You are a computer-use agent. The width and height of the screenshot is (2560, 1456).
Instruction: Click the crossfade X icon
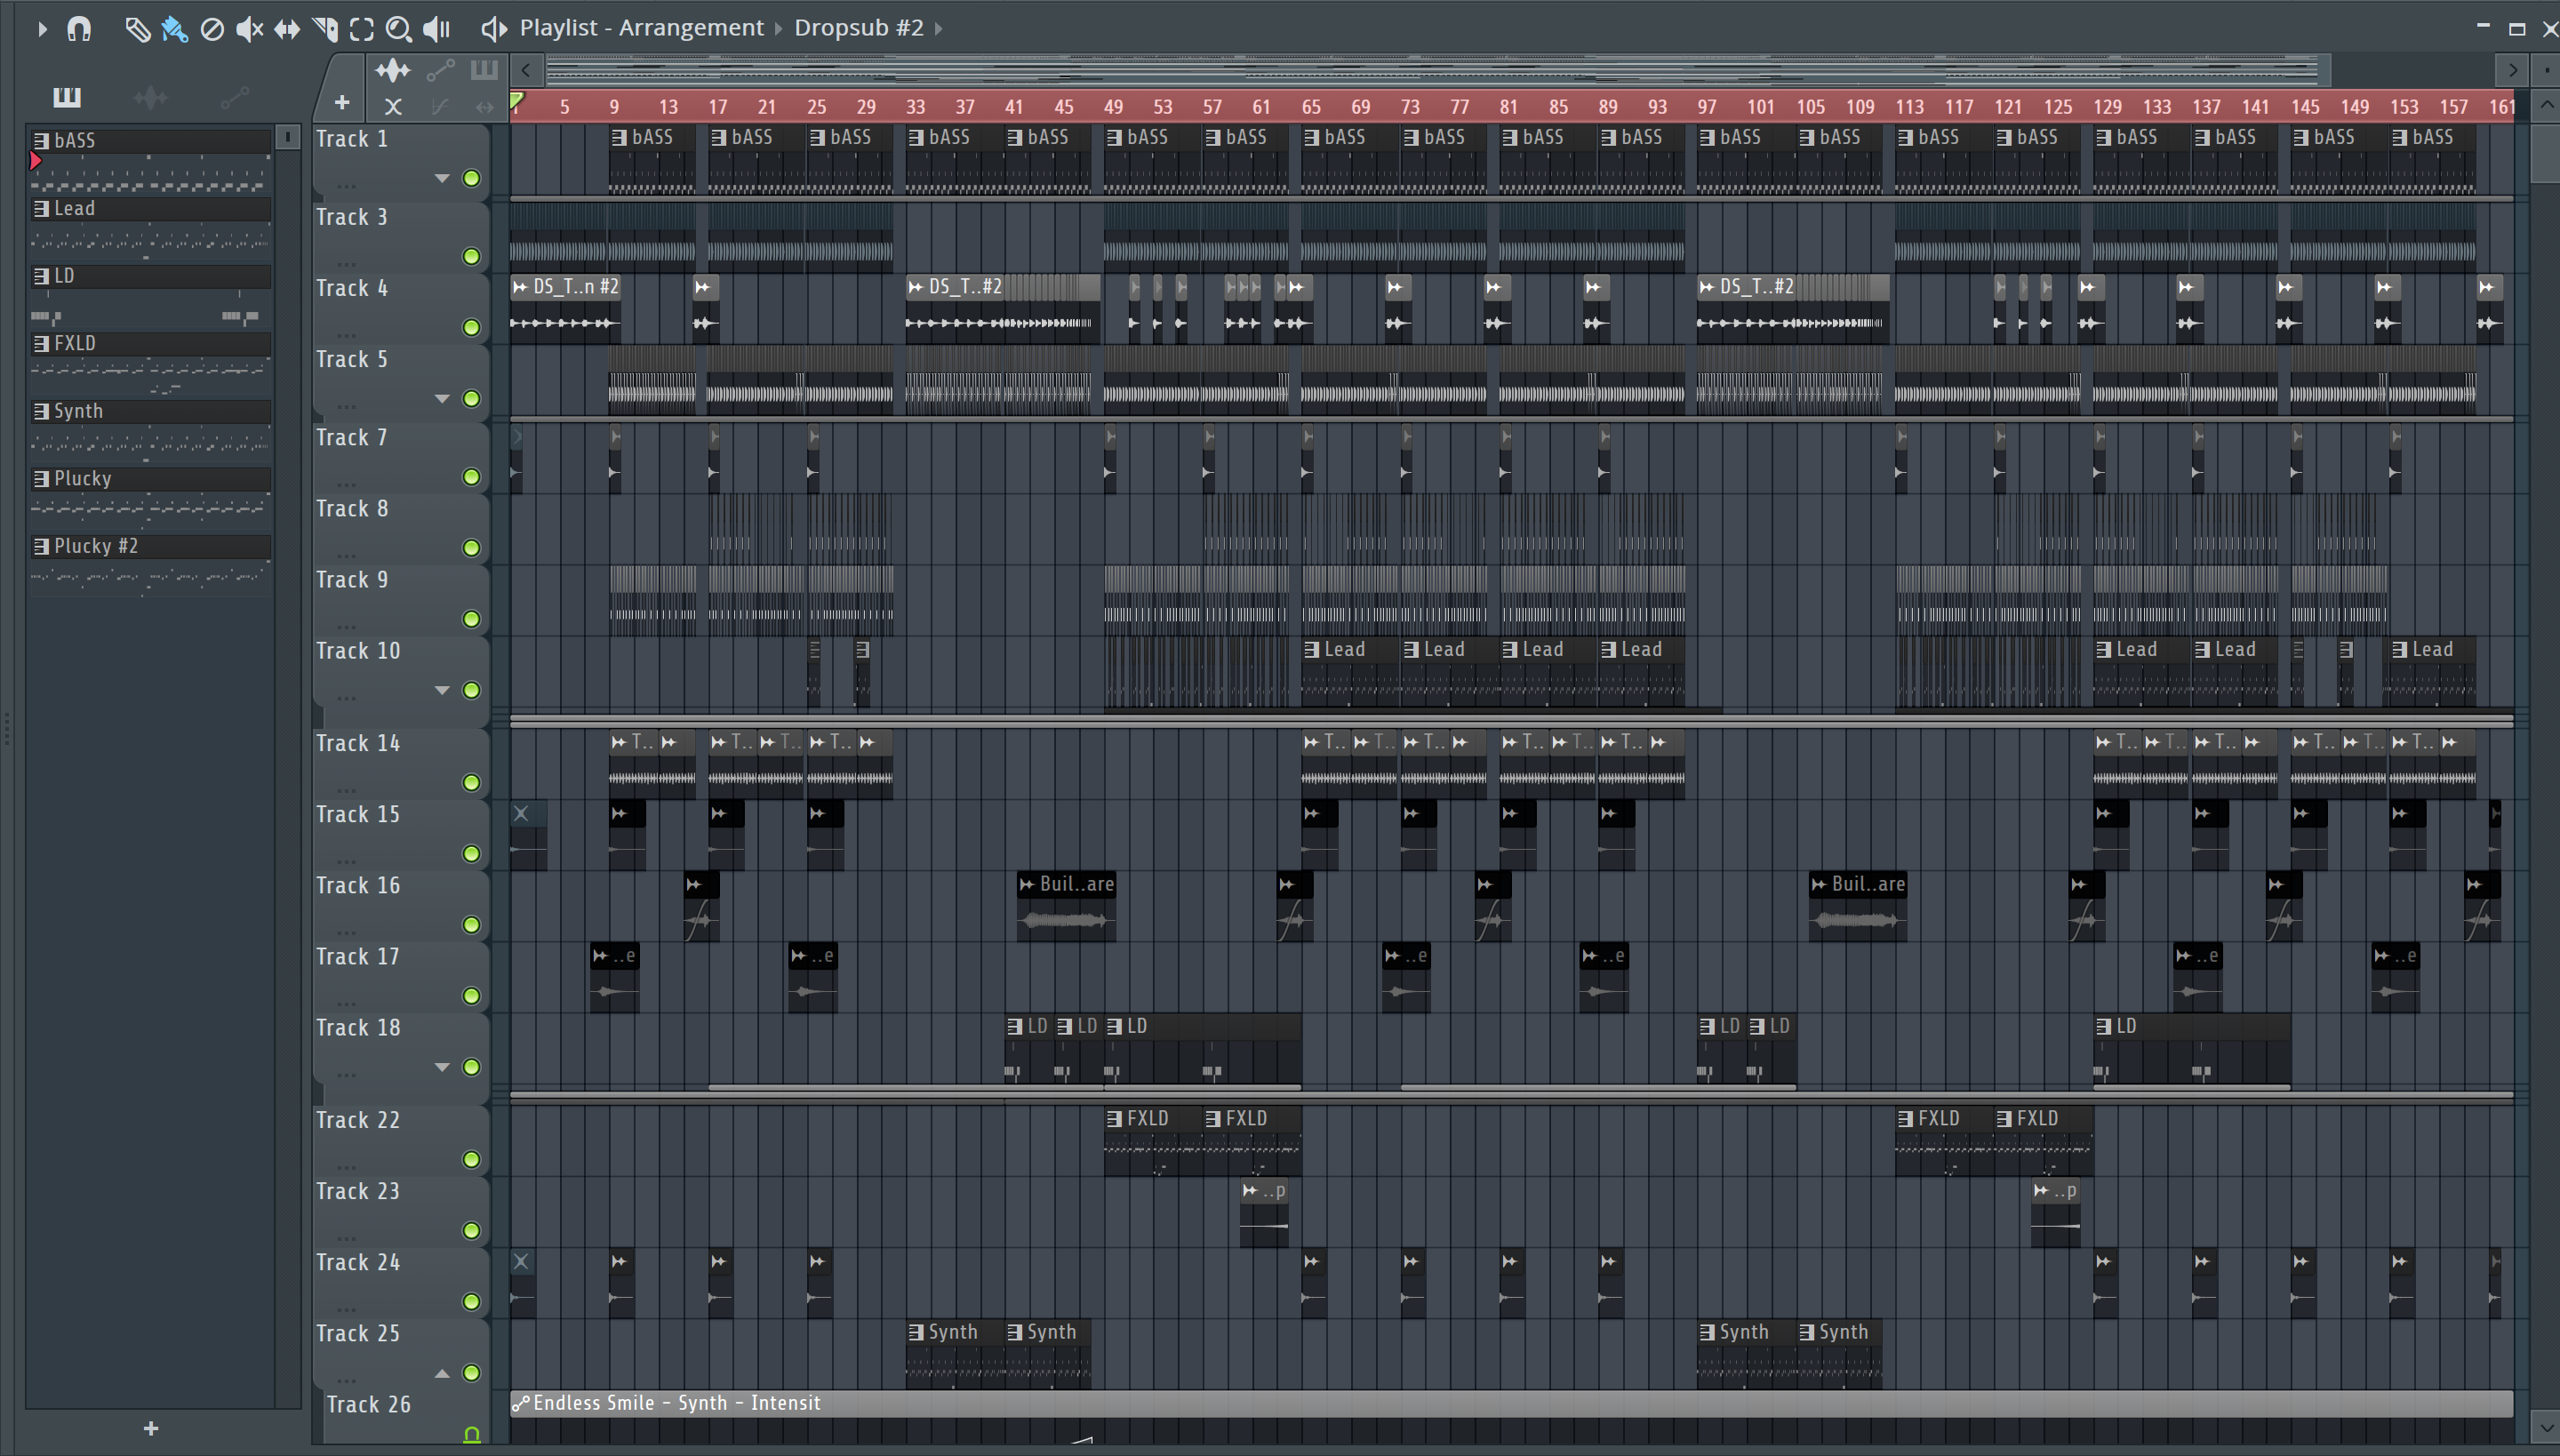pyautogui.click(x=393, y=106)
